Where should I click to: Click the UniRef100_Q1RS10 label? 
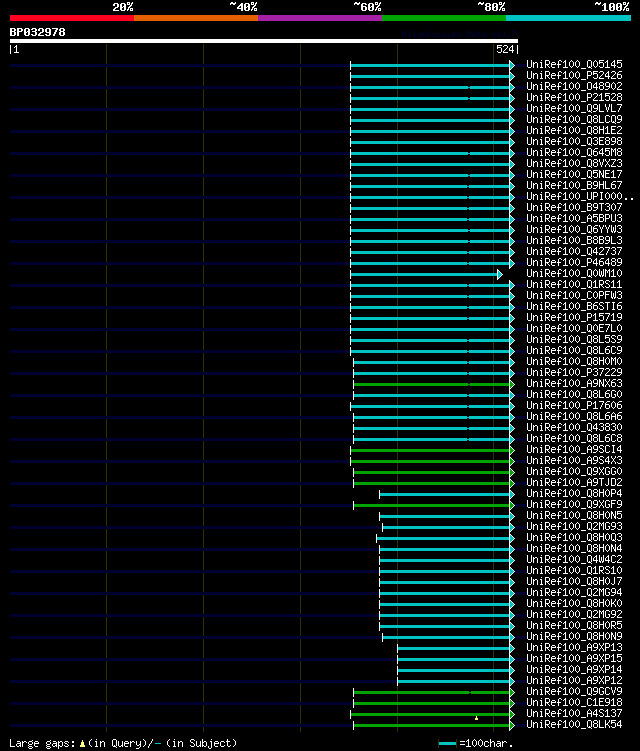(574, 571)
